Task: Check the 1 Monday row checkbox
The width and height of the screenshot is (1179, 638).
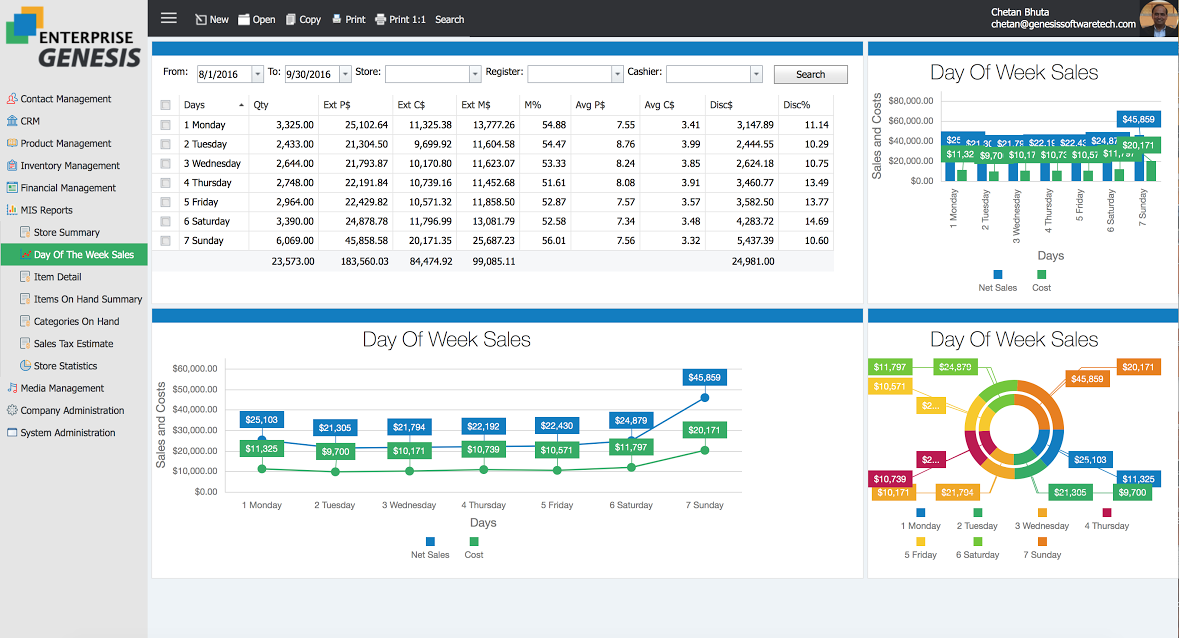Action: click(165, 125)
